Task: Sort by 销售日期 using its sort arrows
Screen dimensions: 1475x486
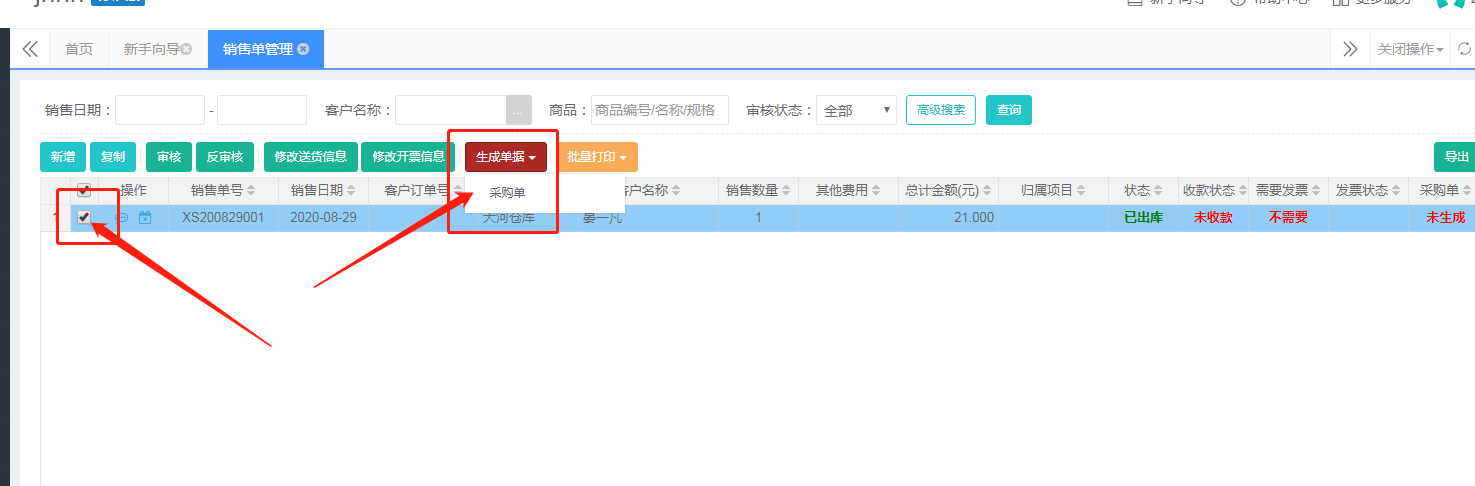Action: 351,190
